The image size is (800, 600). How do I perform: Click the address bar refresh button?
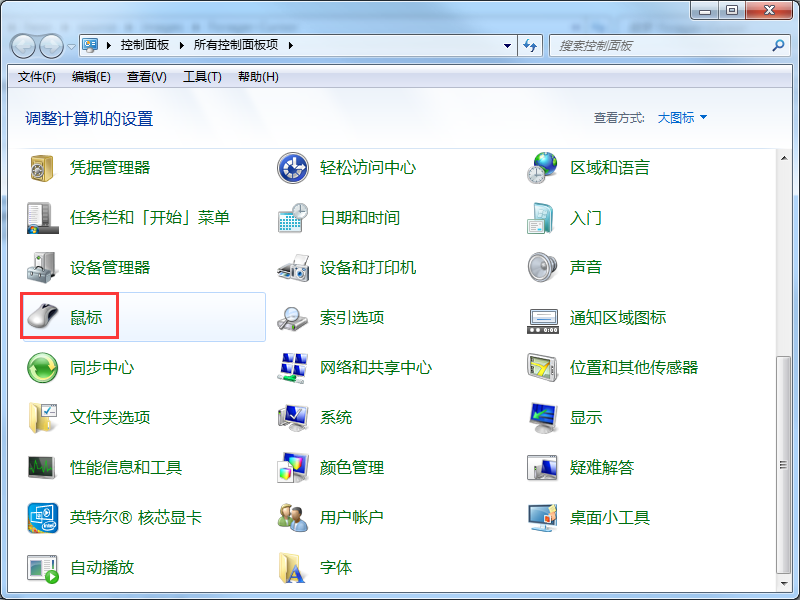(531, 46)
